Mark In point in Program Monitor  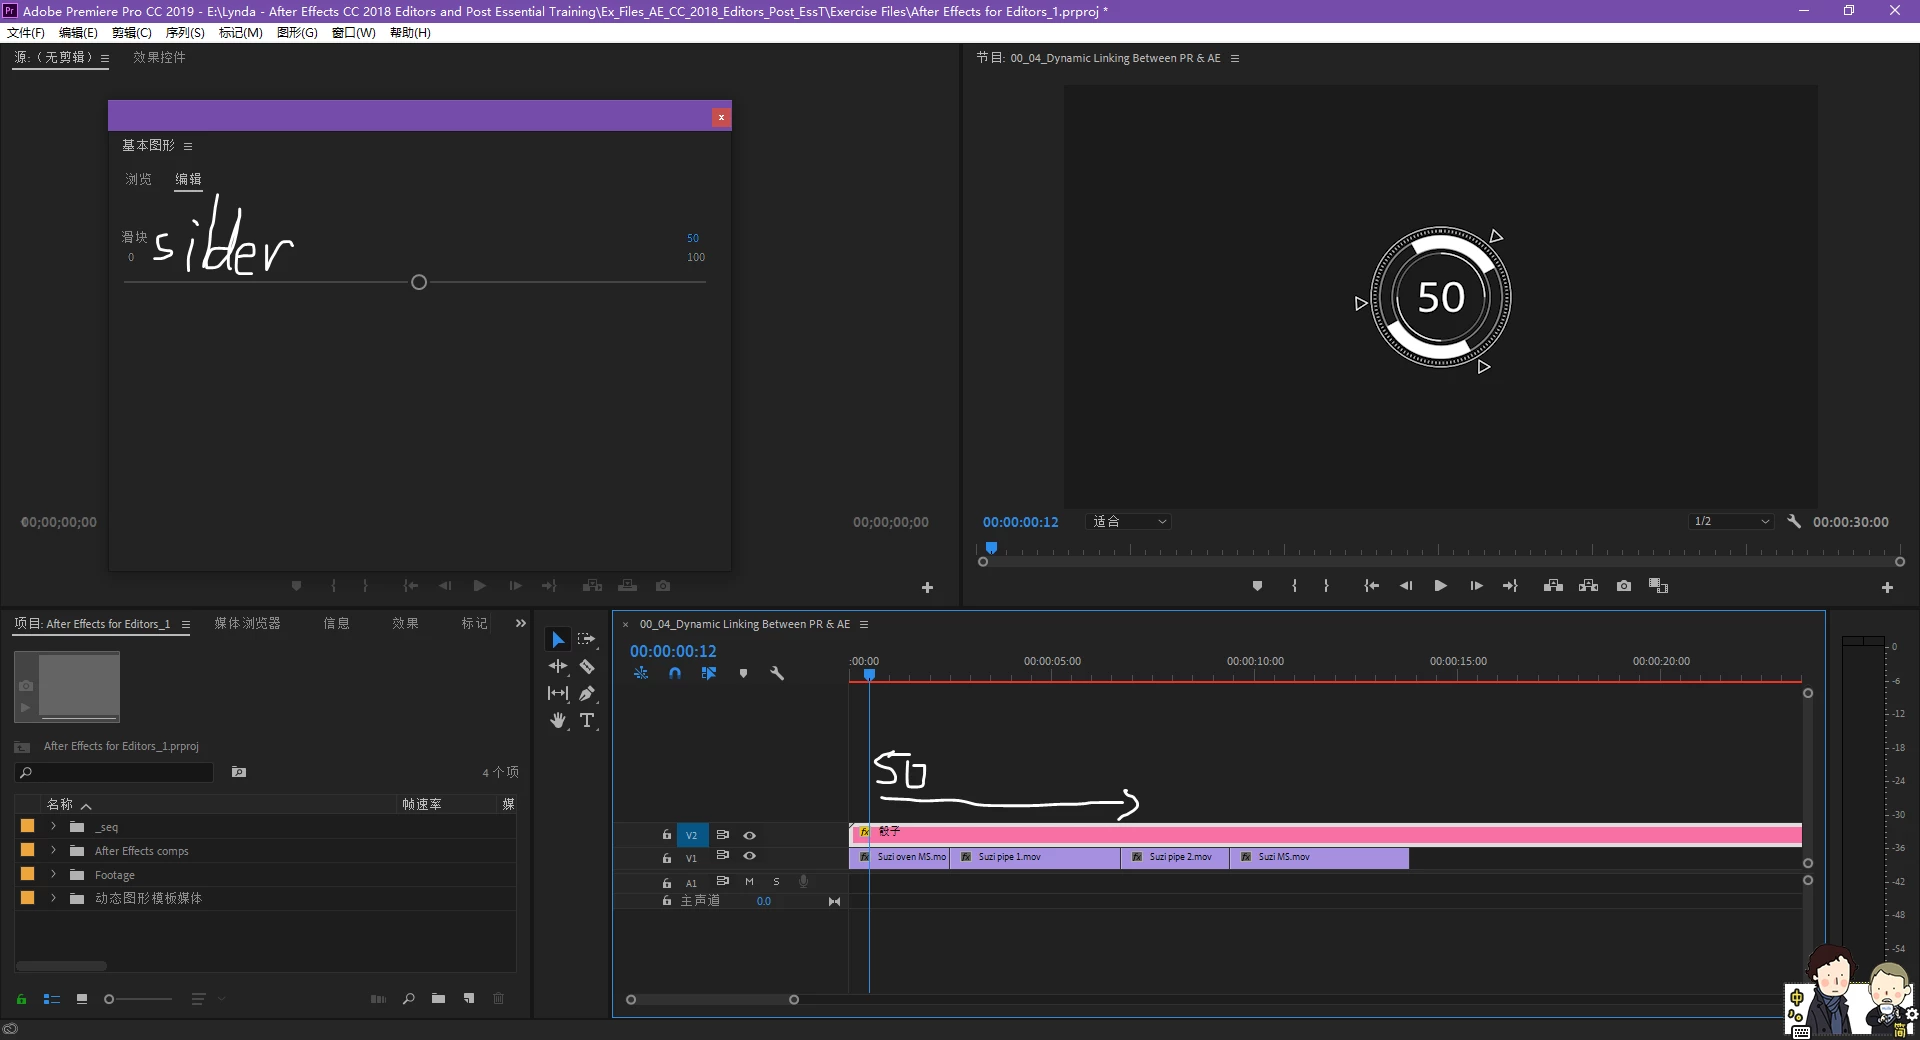coord(1294,586)
